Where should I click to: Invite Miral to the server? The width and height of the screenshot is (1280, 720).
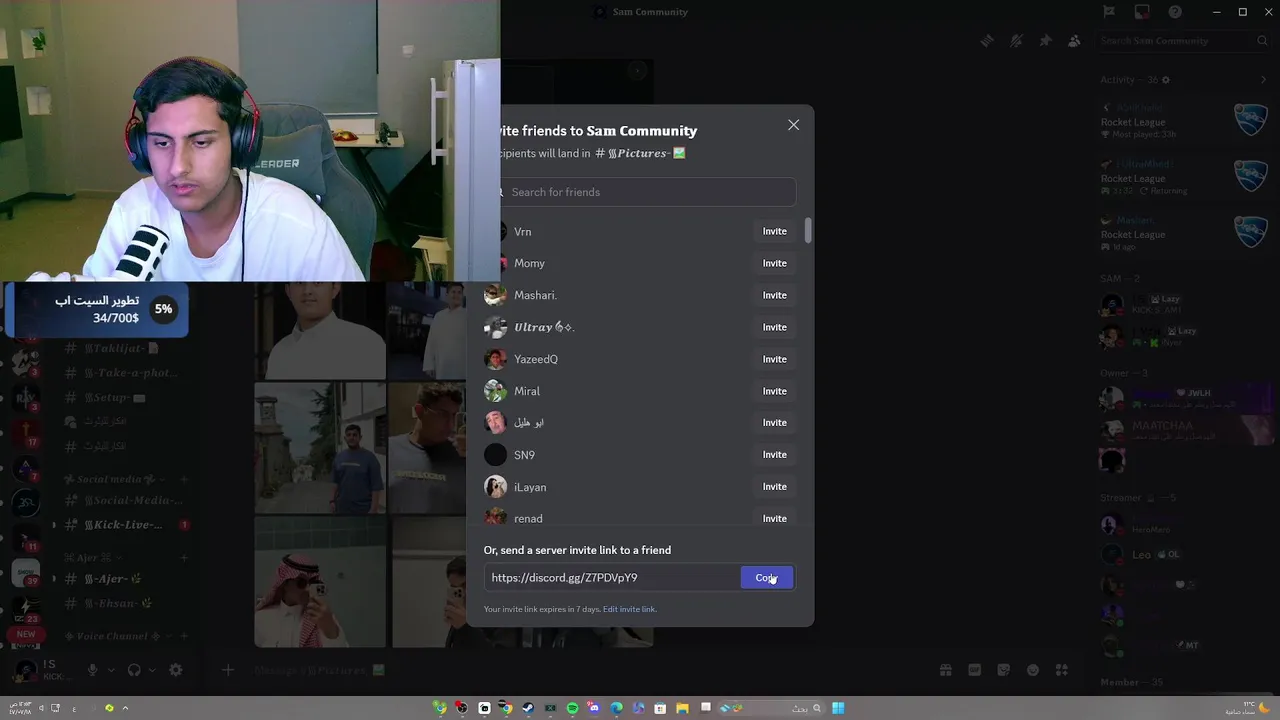coord(775,391)
